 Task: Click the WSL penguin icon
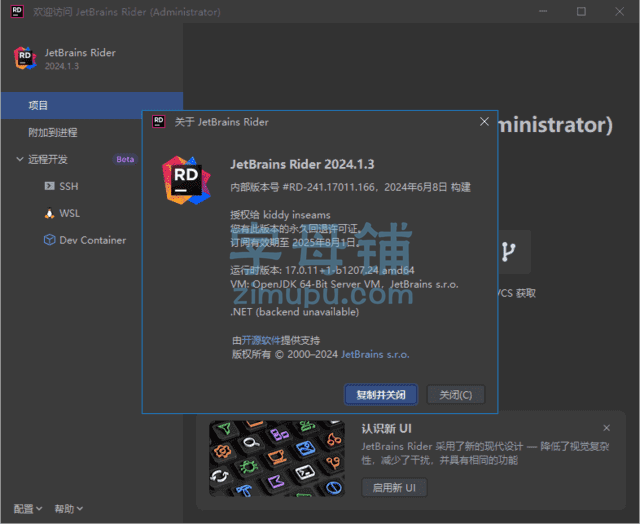[49, 213]
